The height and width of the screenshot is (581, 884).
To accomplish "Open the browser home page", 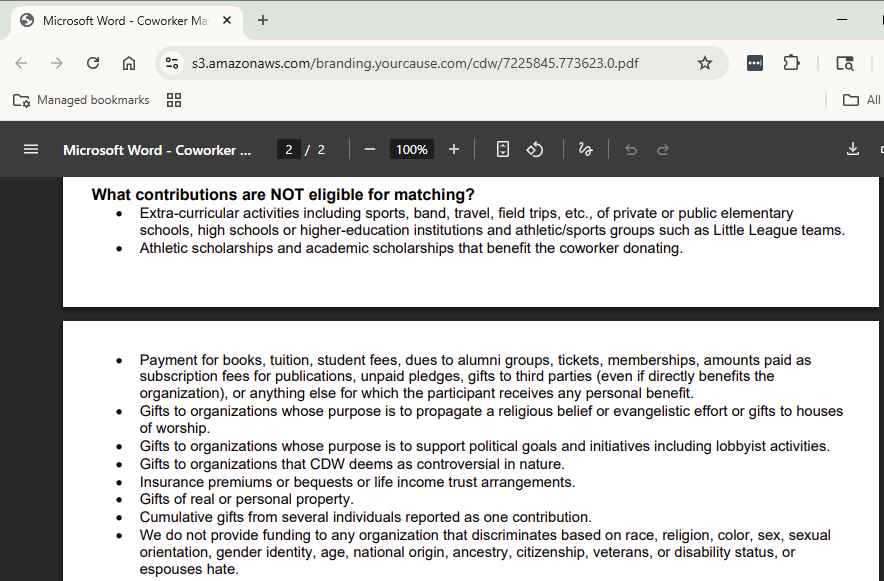I will coord(129,63).
